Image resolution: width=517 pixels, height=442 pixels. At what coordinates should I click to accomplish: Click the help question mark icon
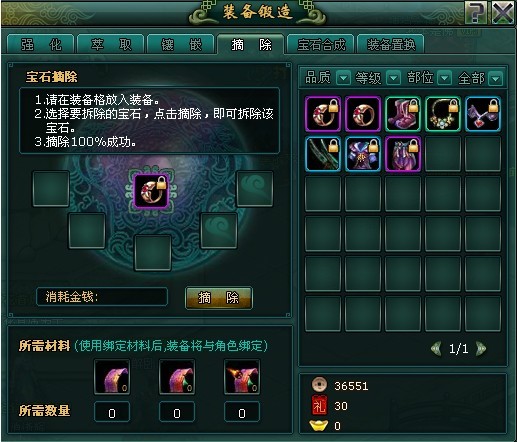click(x=477, y=13)
